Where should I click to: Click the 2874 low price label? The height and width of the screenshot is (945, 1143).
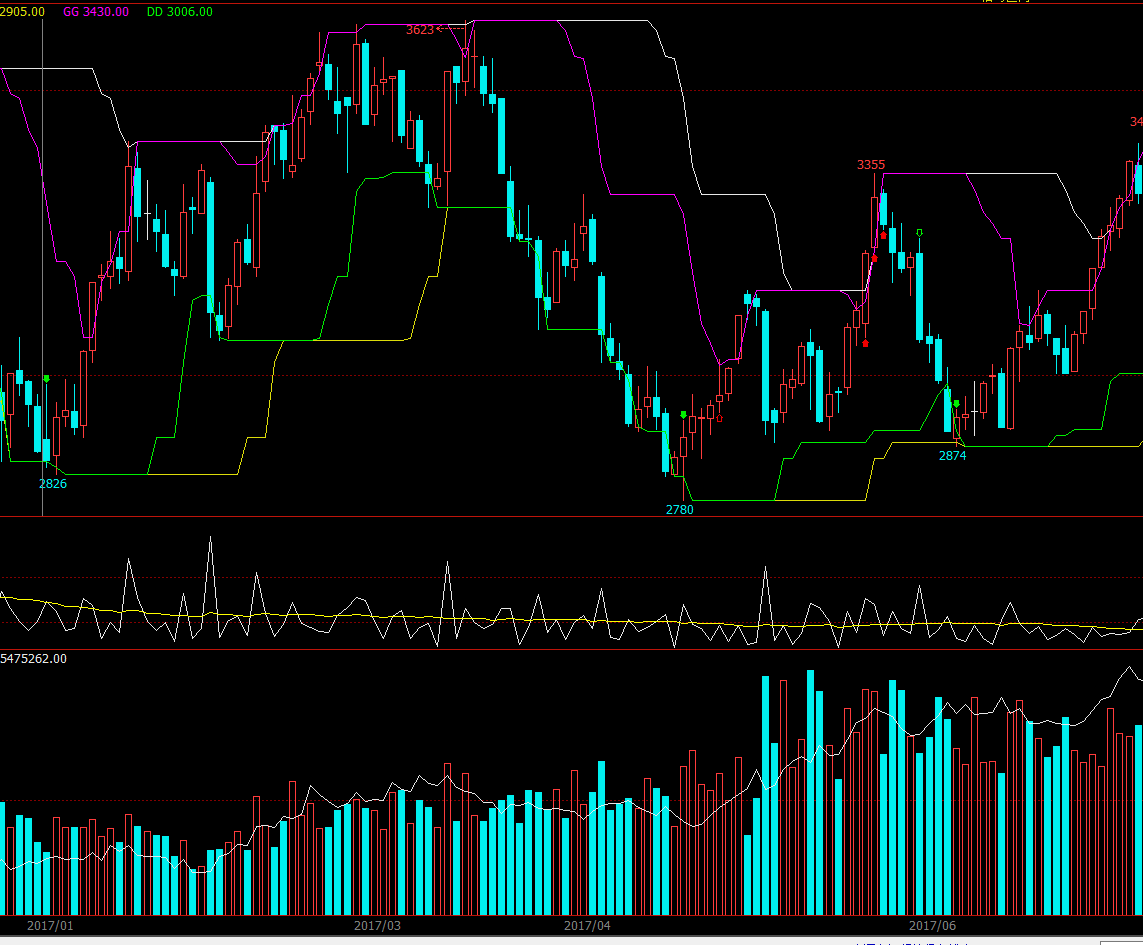(x=952, y=456)
